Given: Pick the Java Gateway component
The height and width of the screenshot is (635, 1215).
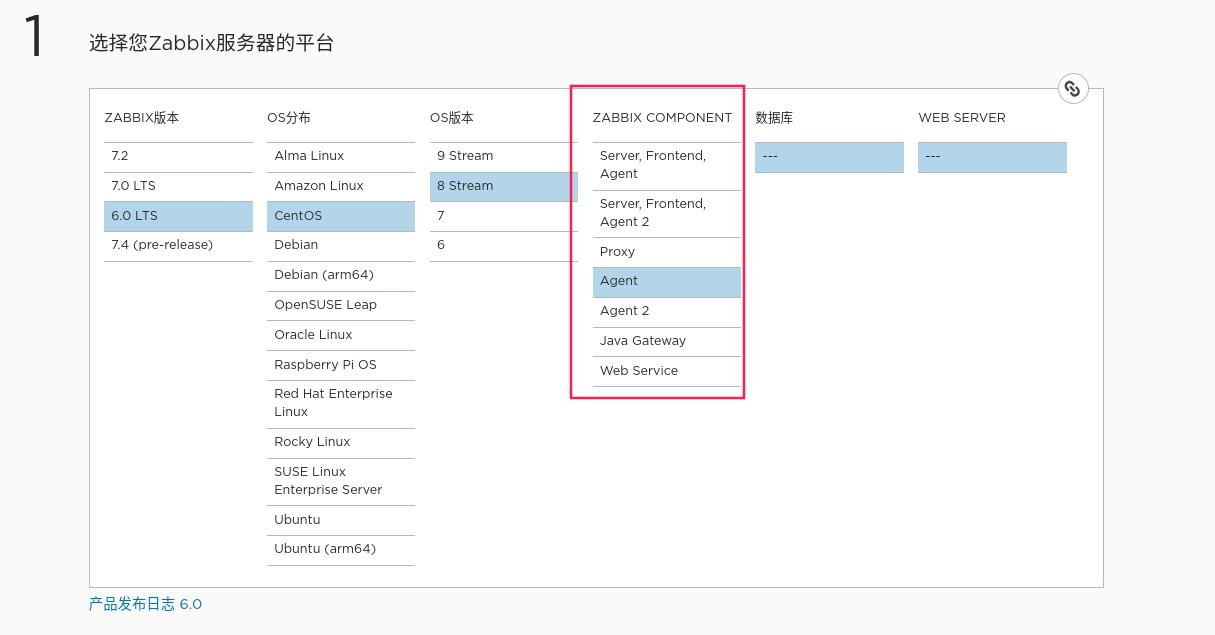Looking at the screenshot, I should pyautogui.click(x=667, y=342).
